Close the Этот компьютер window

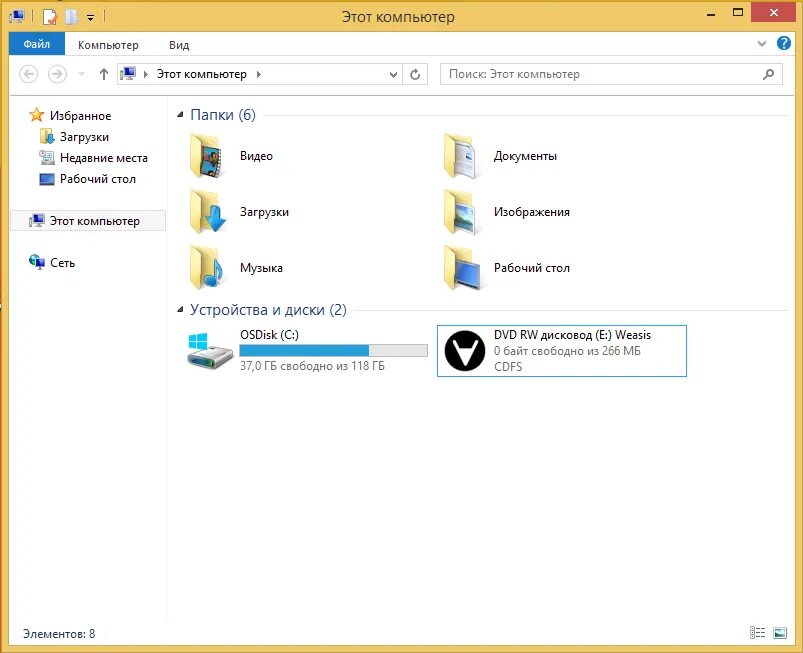[773, 13]
